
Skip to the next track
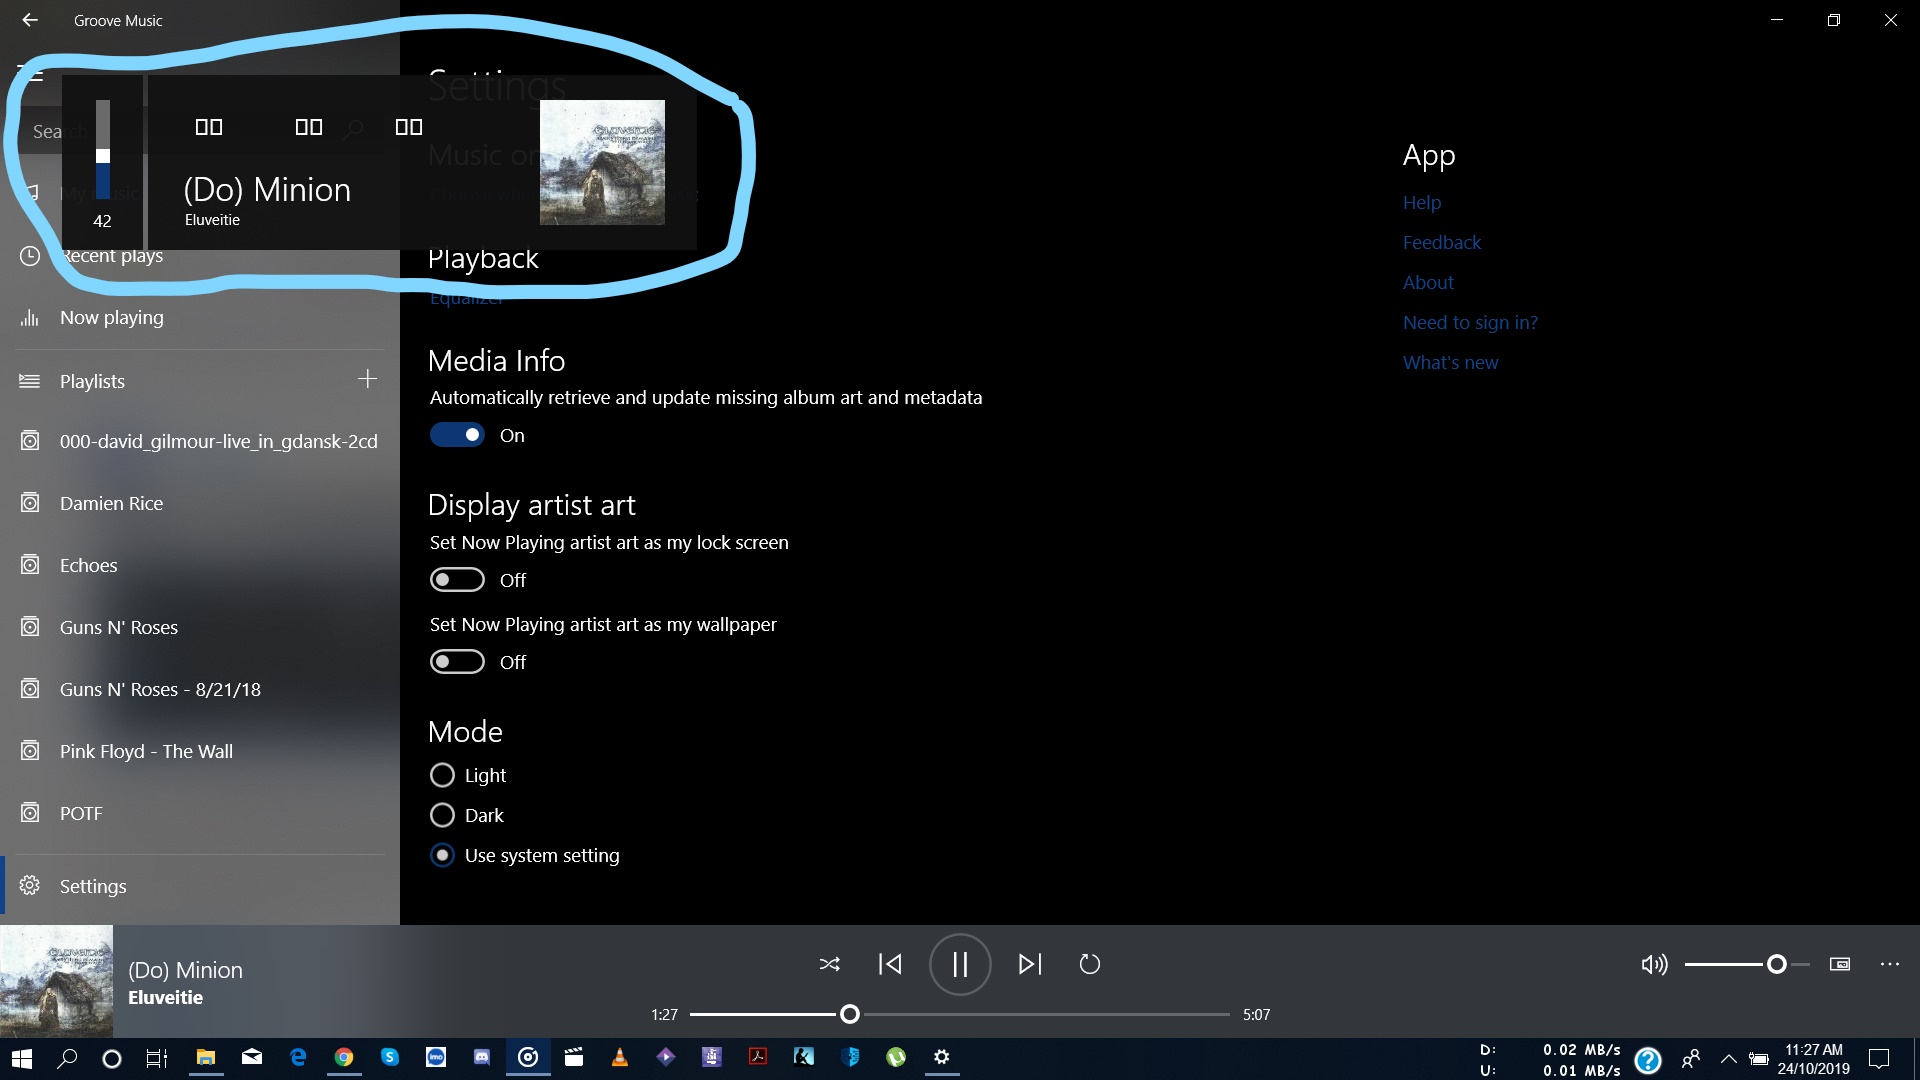pos(1030,964)
